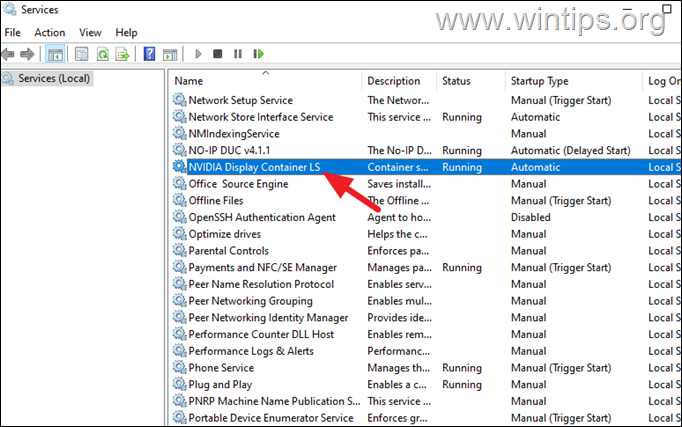Click Disabled startup type of OpenSSH Agent
The height and width of the screenshot is (427, 682).
point(530,217)
